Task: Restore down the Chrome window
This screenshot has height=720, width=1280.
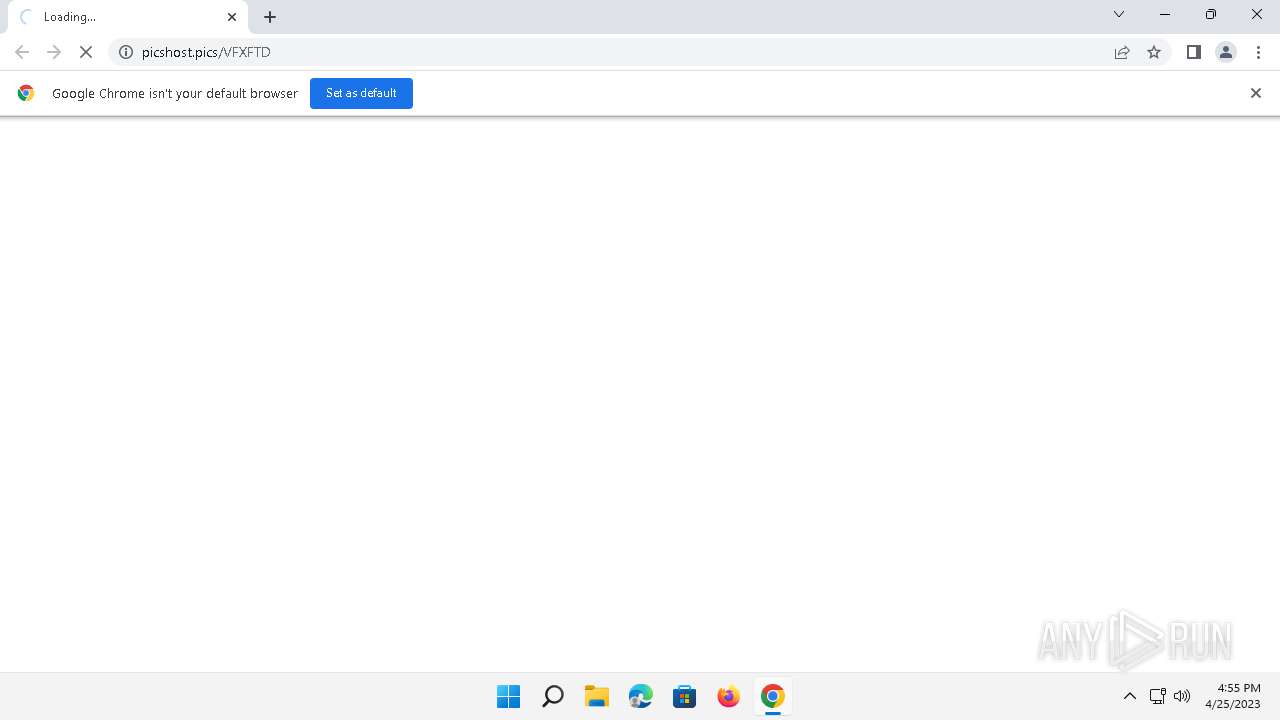Action: pyautogui.click(x=1211, y=14)
